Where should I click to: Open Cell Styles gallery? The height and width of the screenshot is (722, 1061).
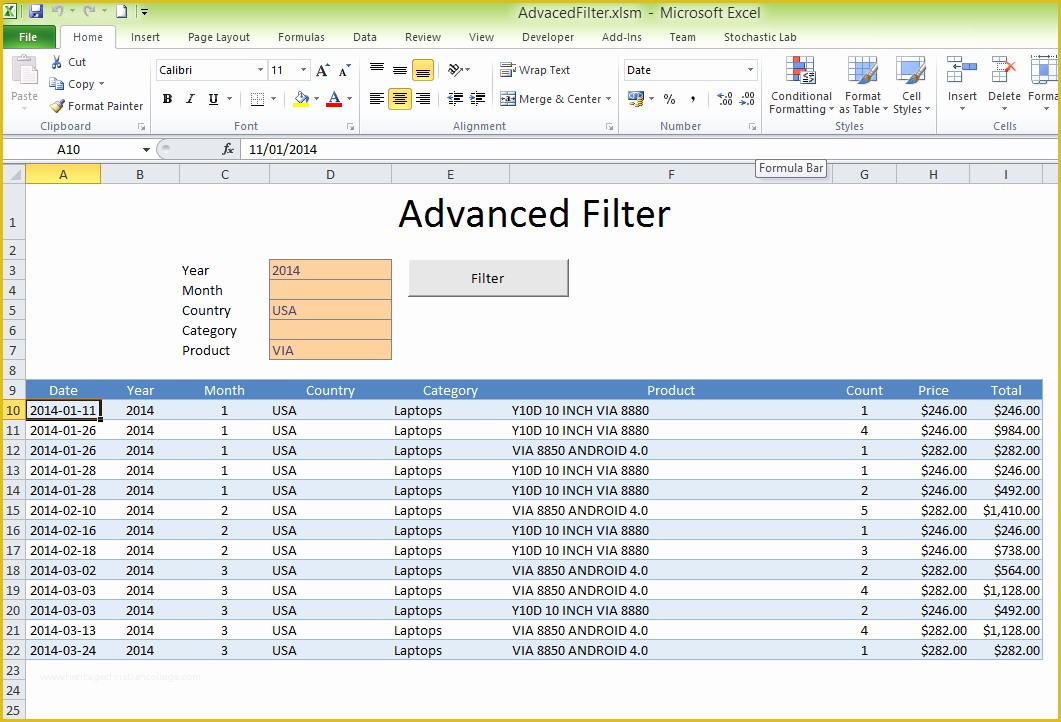point(911,85)
